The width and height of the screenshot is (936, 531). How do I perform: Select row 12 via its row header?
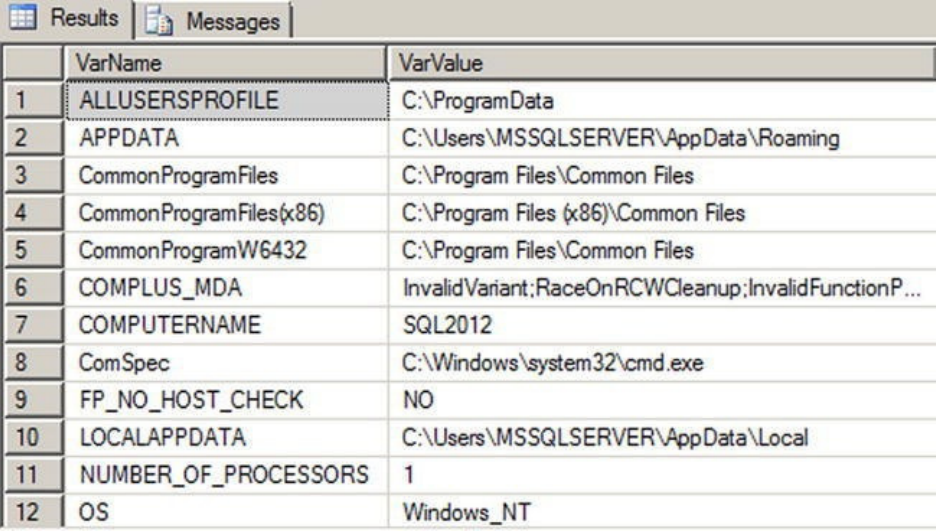pos(33,512)
